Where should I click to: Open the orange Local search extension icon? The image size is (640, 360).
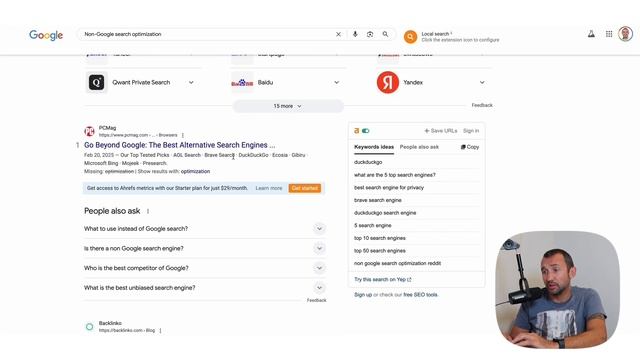(410, 37)
